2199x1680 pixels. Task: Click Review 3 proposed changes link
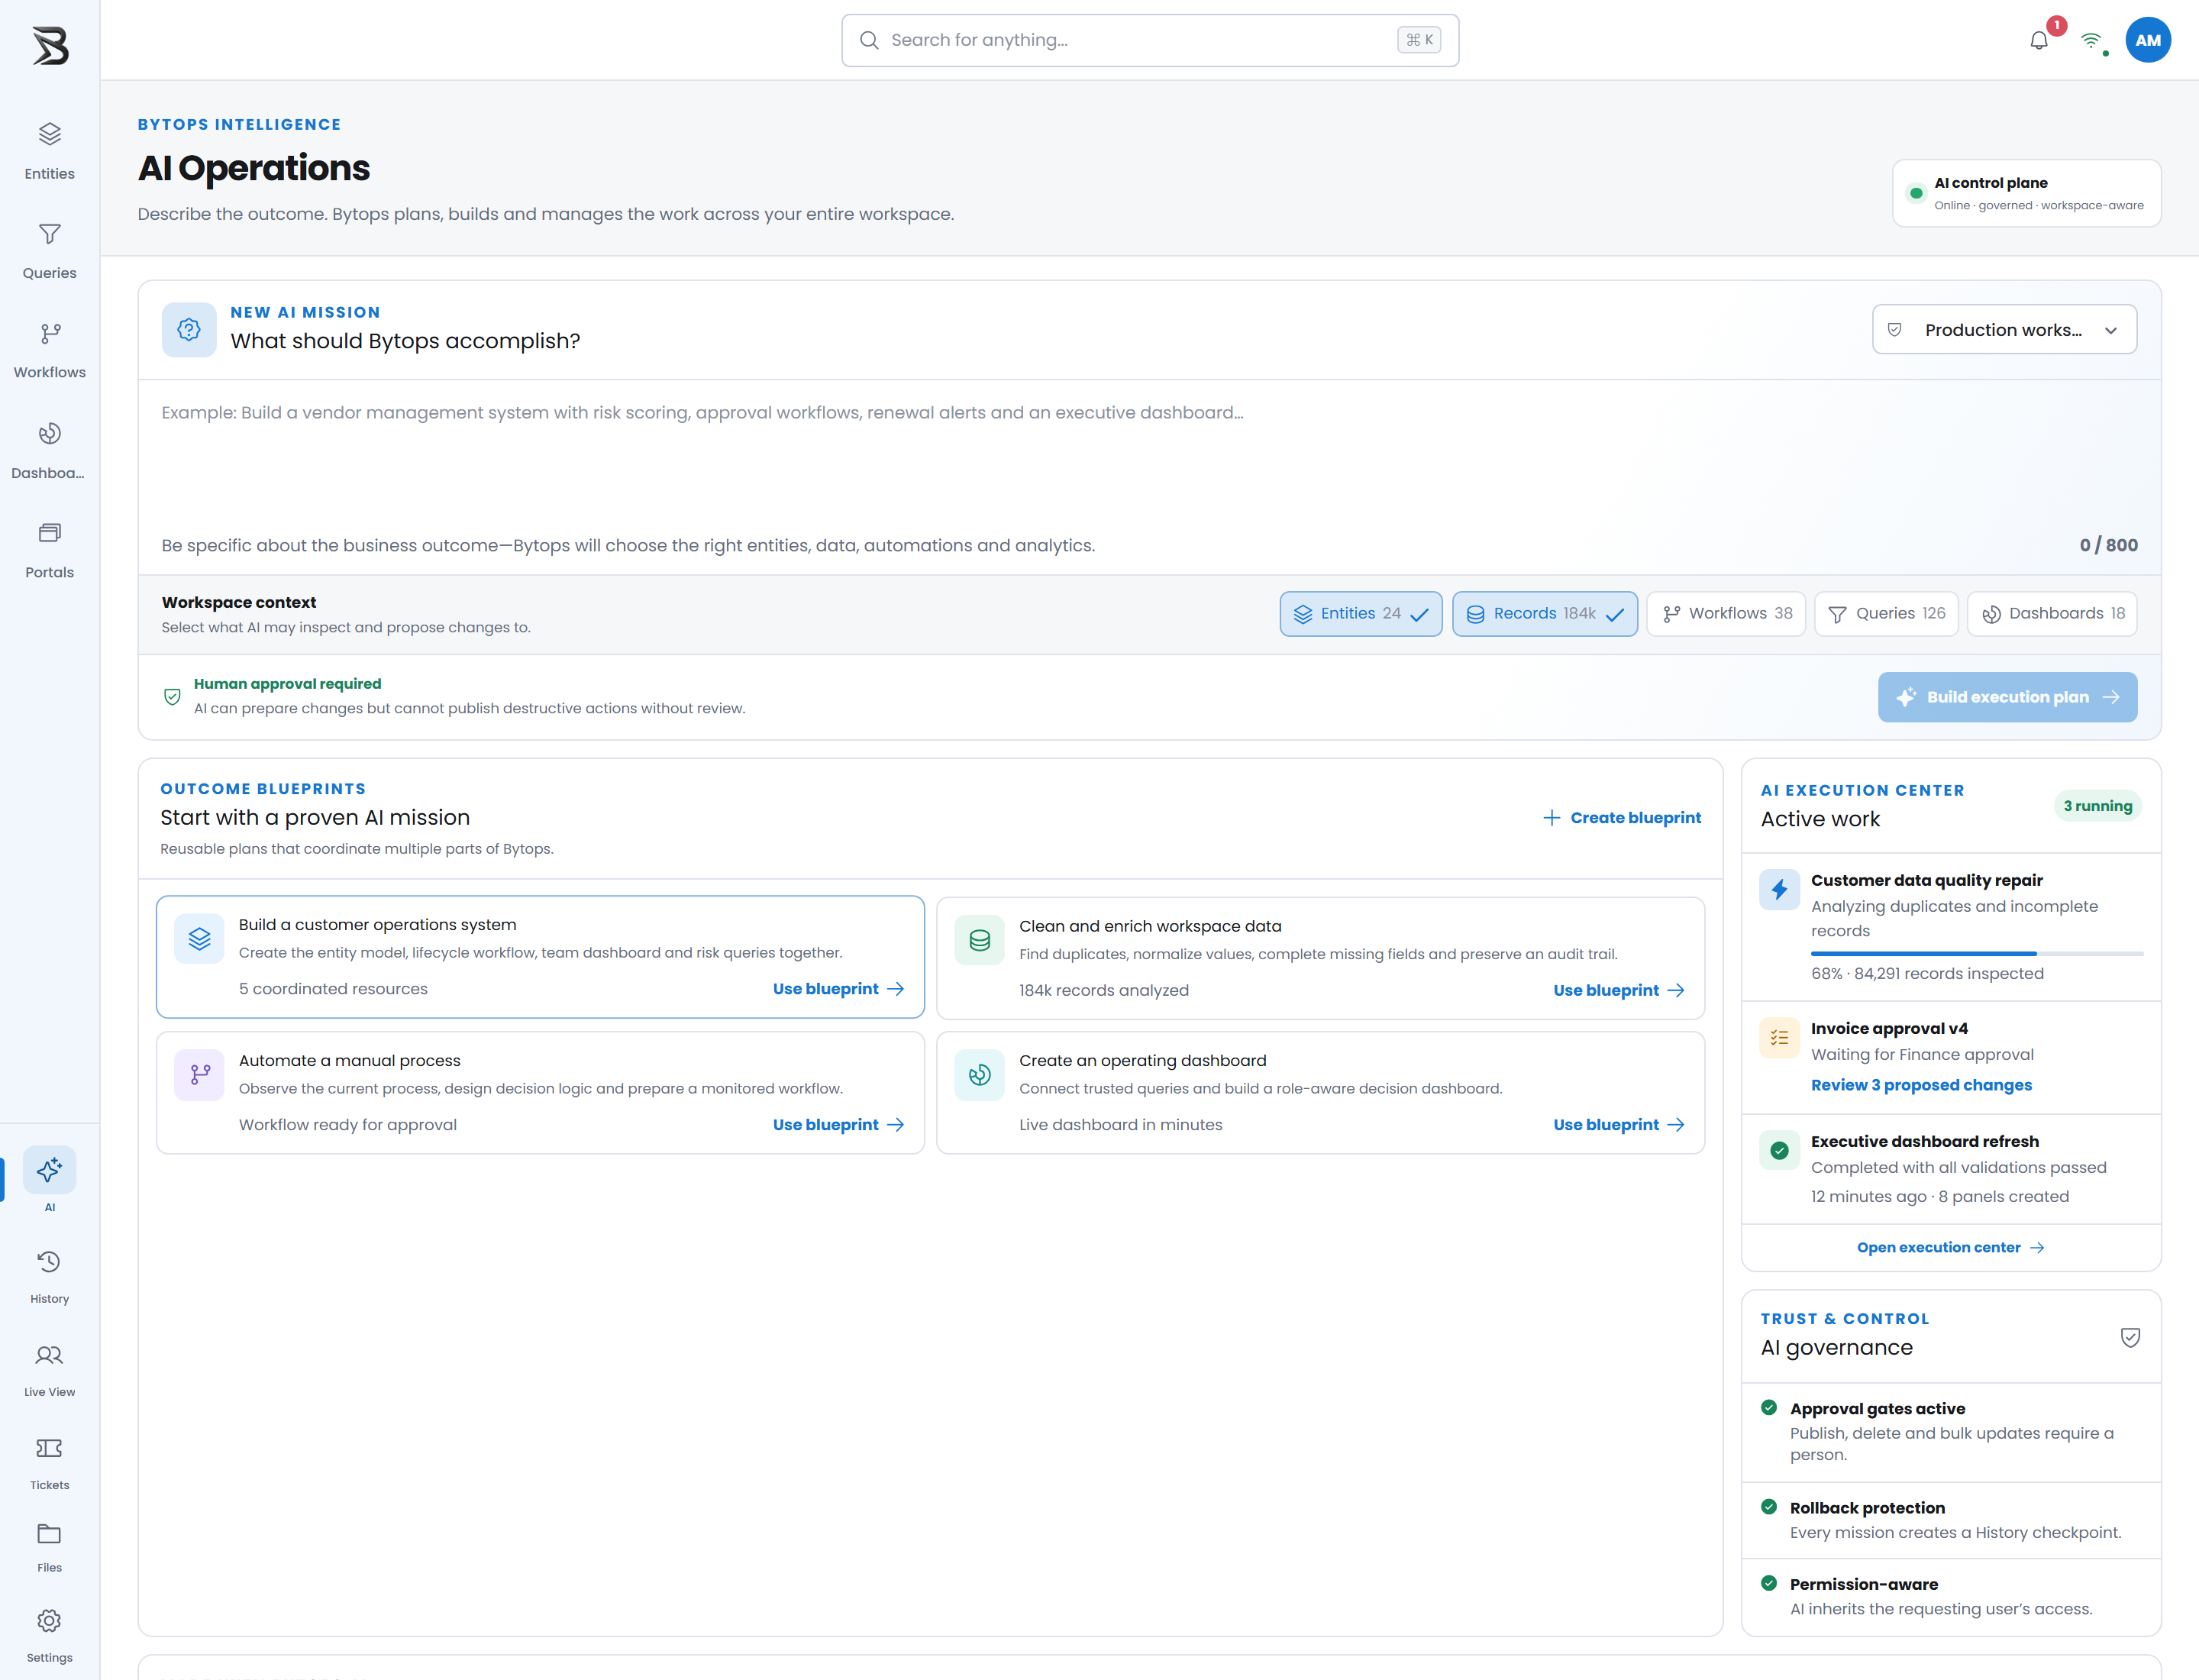pos(1921,1084)
